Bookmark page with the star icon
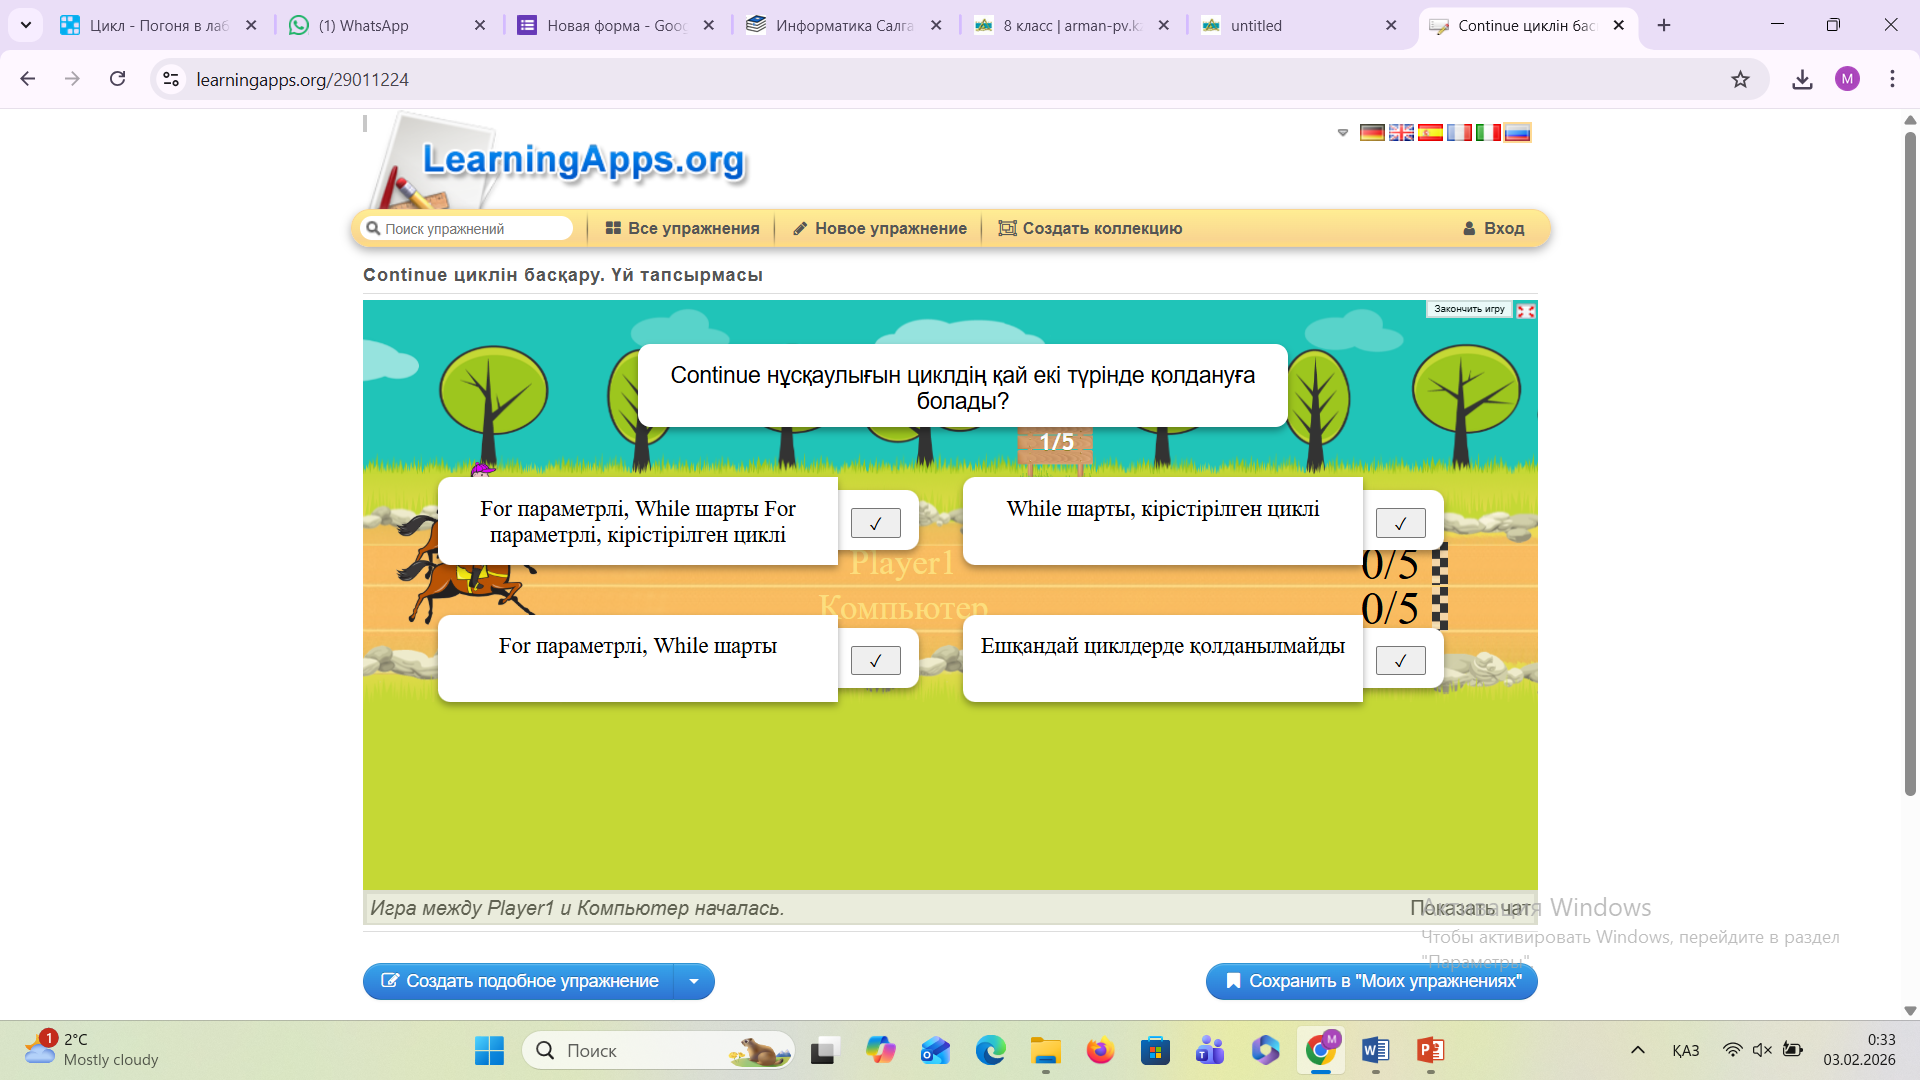Viewport: 1920px width, 1080px height. tap(1740, 80)
